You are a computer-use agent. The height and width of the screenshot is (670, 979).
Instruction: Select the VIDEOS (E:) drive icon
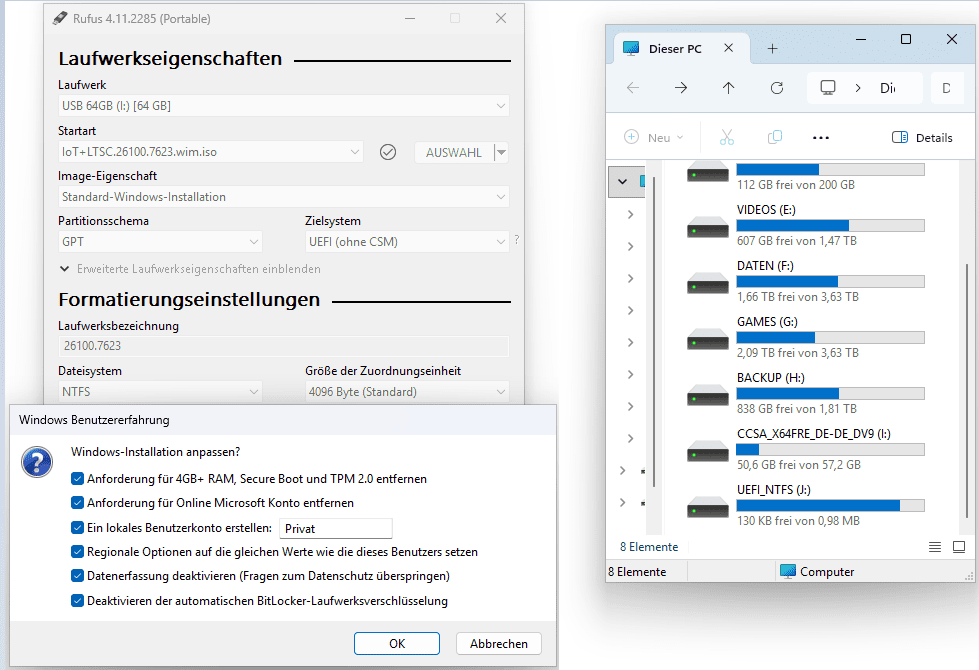(x=707, y=227)
